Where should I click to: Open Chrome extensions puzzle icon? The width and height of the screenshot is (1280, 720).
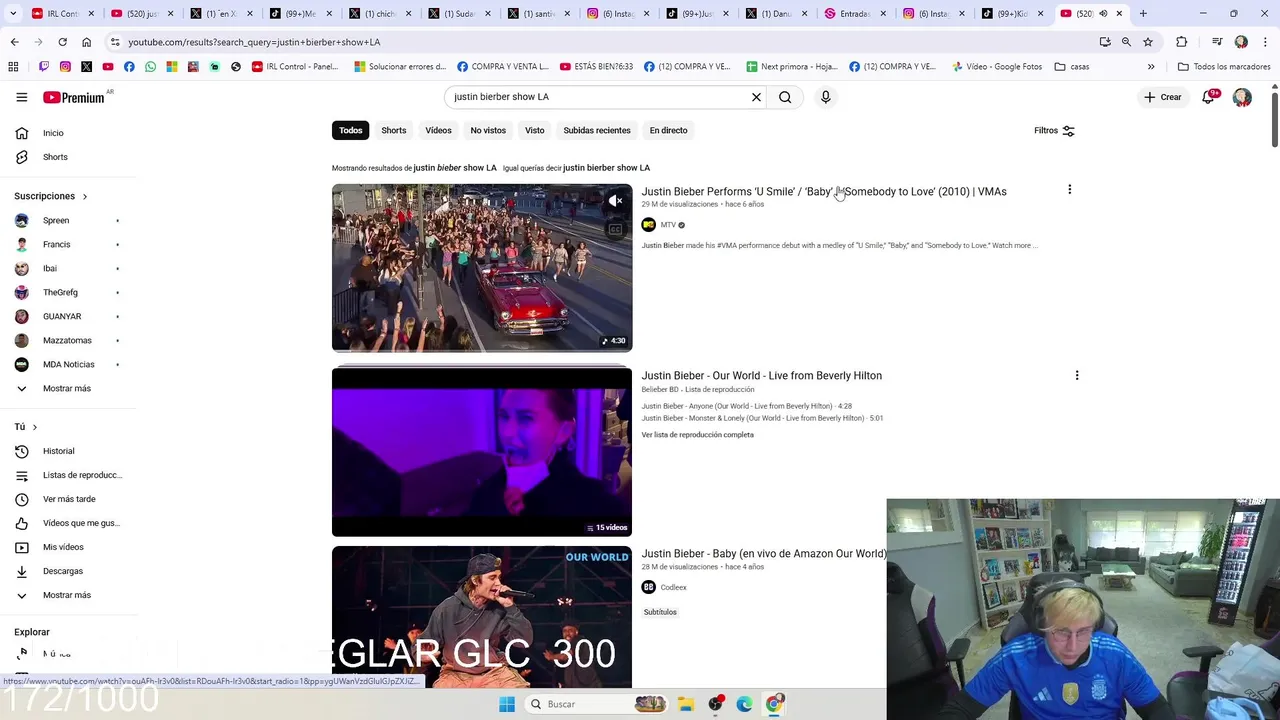[1182, 42]
